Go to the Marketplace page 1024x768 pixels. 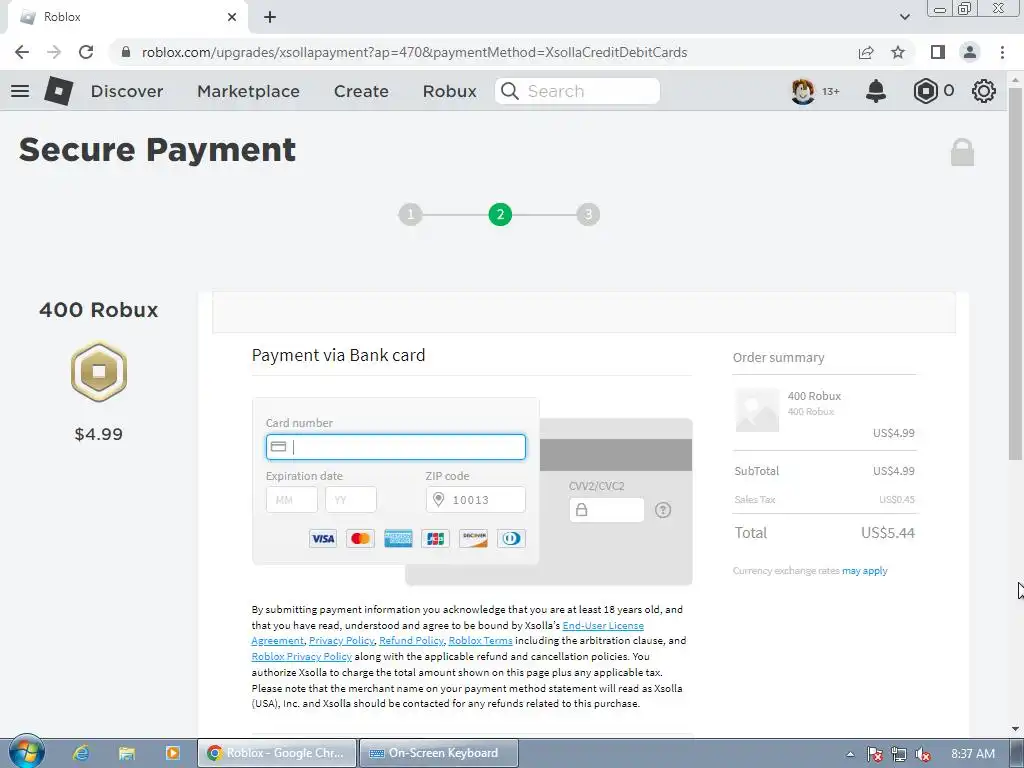pyautogui.click(x=248, y=91)
